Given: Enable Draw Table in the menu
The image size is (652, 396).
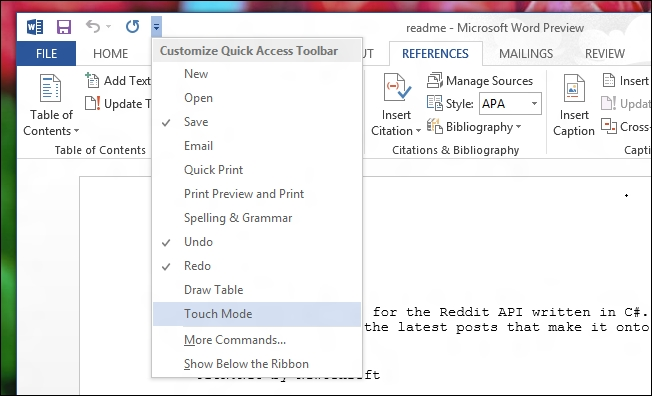Looking at the screenshot, I should tap(257, 290).
